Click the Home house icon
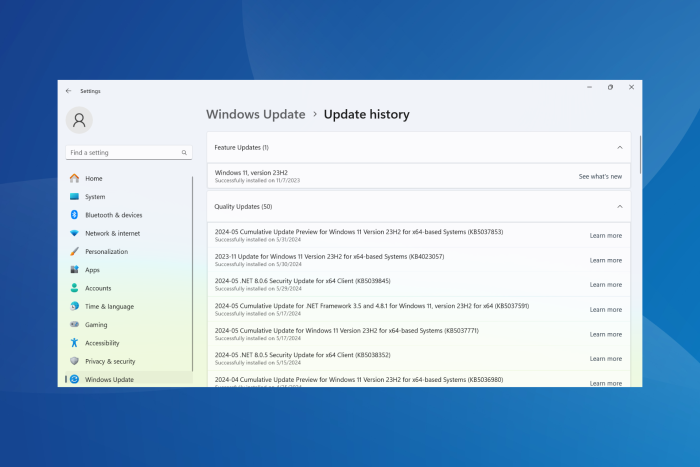This screenshot has width=700, height=467. coord(74,178)
